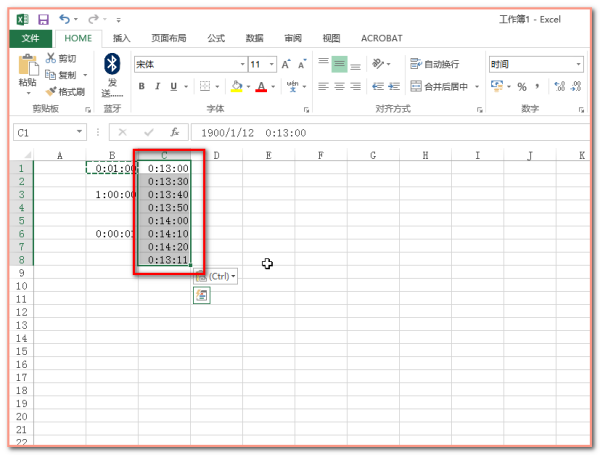600x455 pixels.
Task: Click the 文件 file button
Action: coord(30,38)
